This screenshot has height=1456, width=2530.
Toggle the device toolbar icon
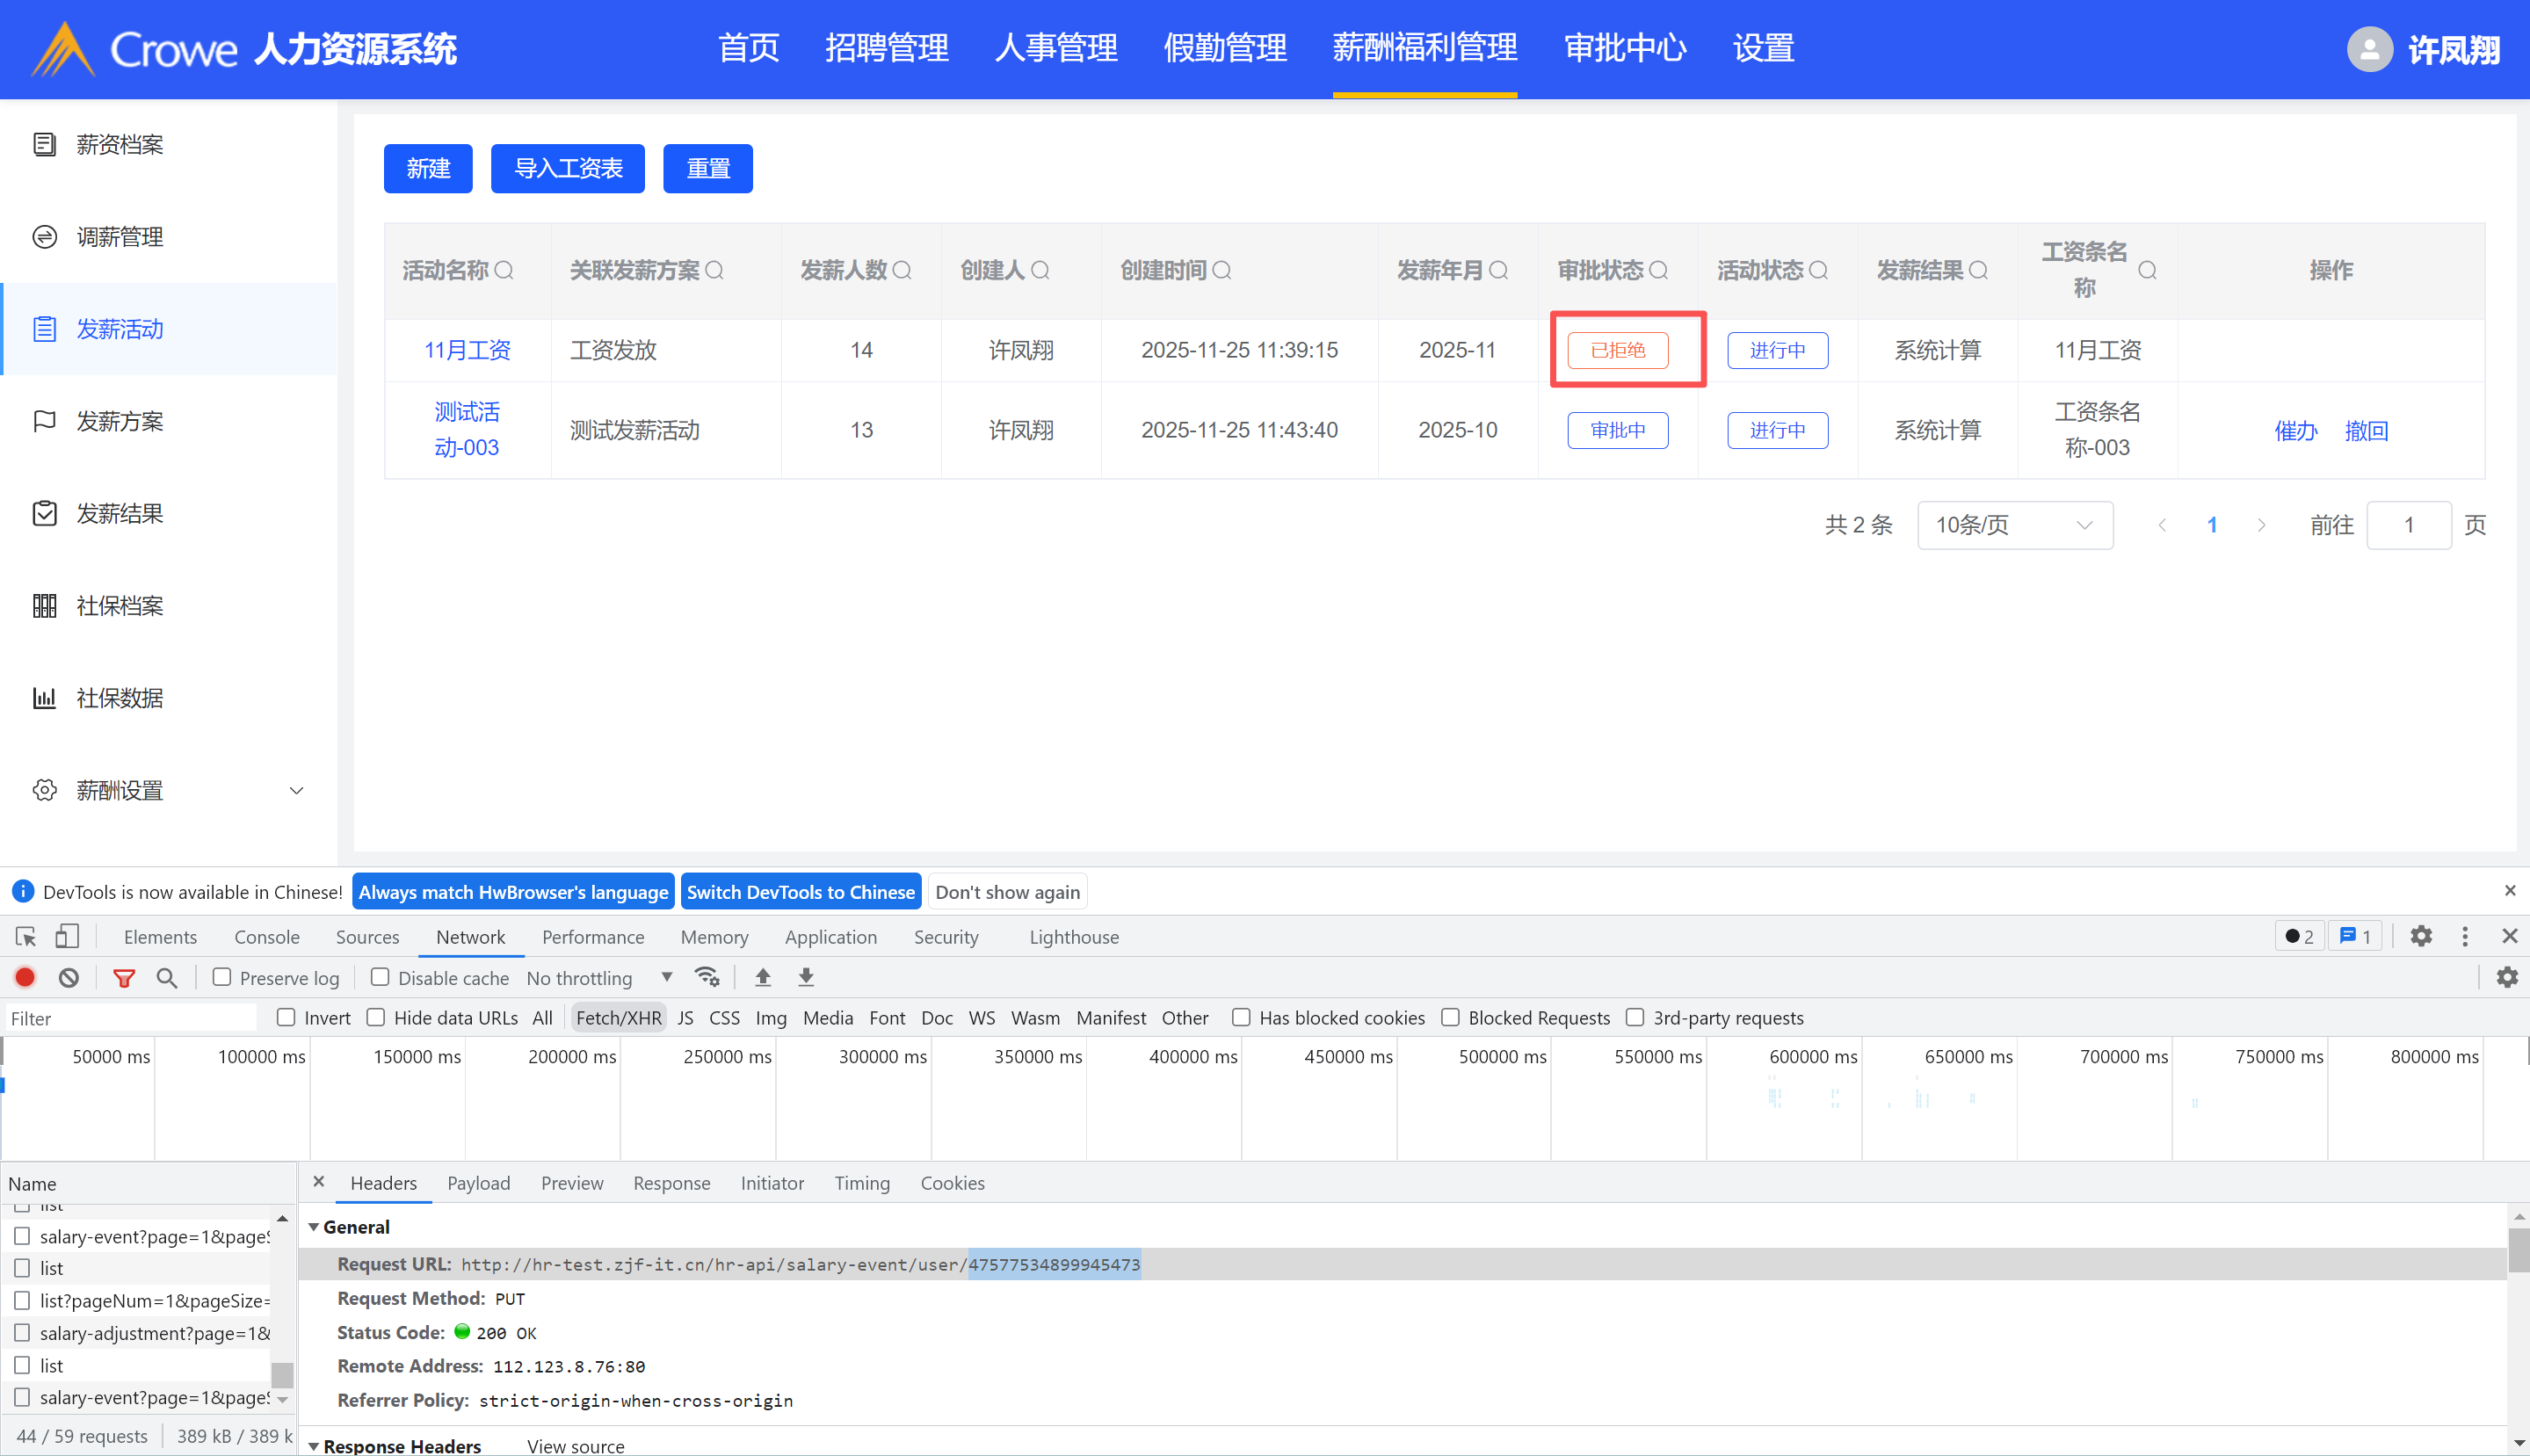(66, 936)
